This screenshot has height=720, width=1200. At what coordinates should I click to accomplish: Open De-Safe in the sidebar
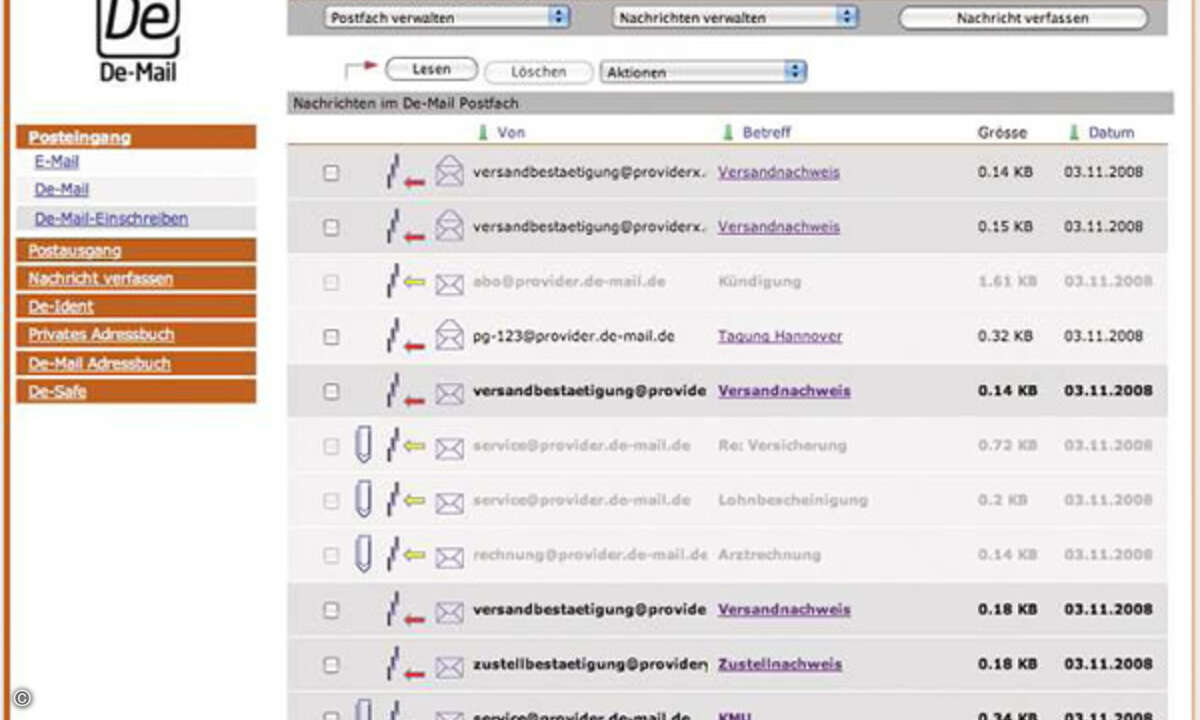pos(136,391)
